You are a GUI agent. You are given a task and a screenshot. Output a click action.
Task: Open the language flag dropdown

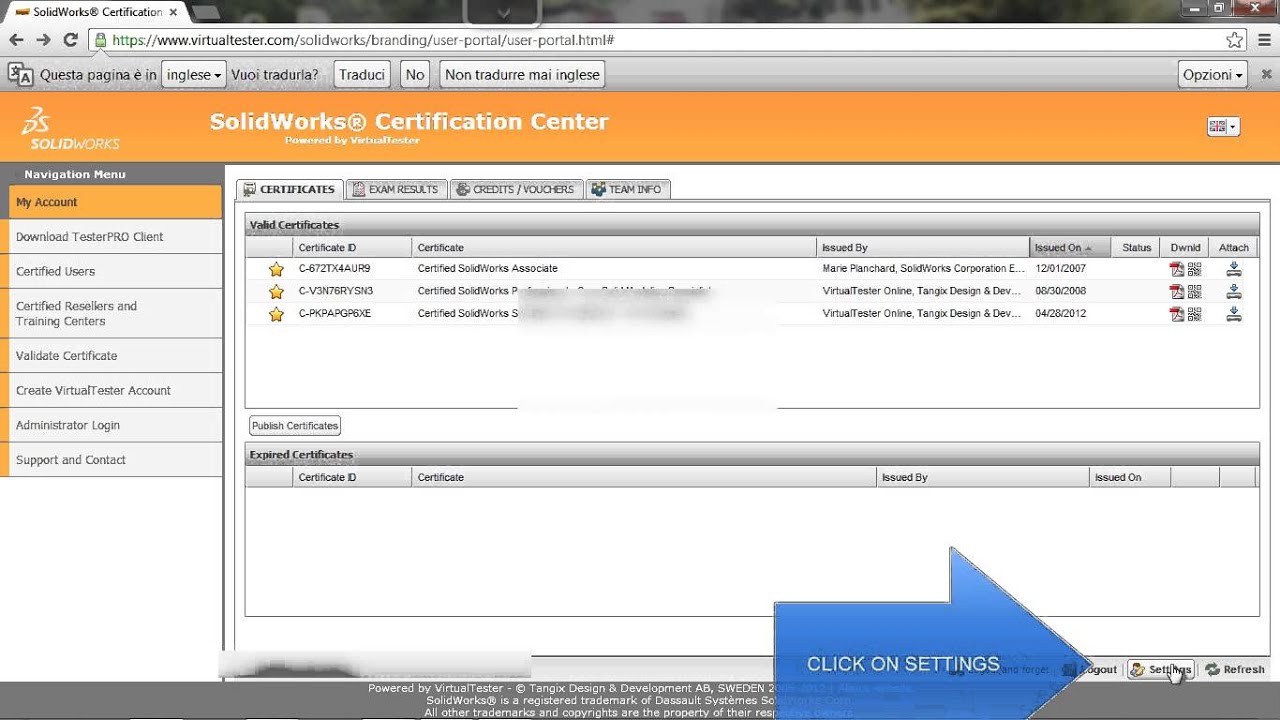1223,126
